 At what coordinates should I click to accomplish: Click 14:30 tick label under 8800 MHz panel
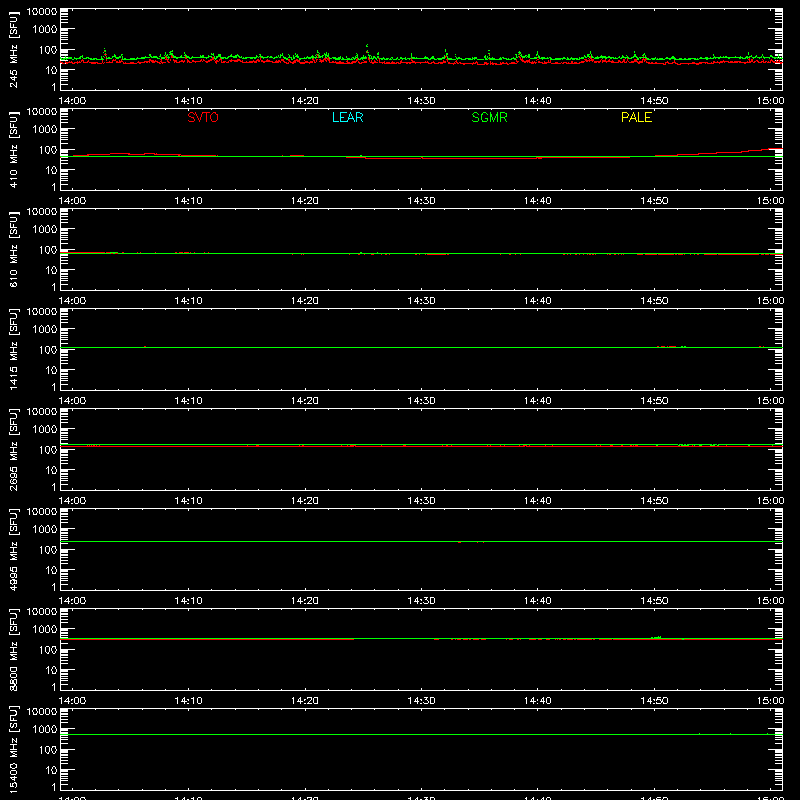tap(421, 701)
